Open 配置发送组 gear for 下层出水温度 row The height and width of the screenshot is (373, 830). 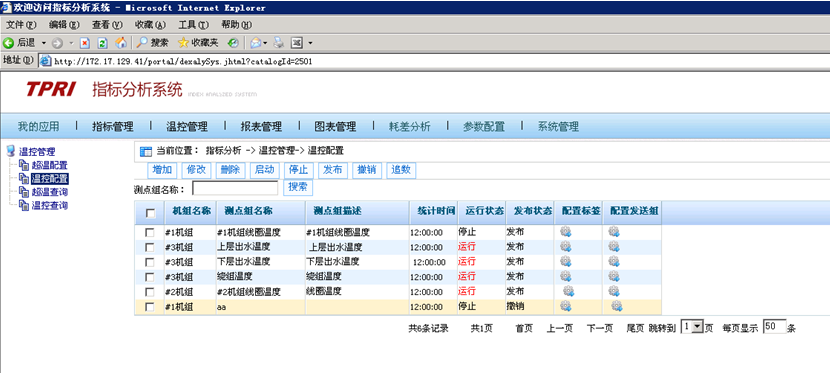(614, 261)
